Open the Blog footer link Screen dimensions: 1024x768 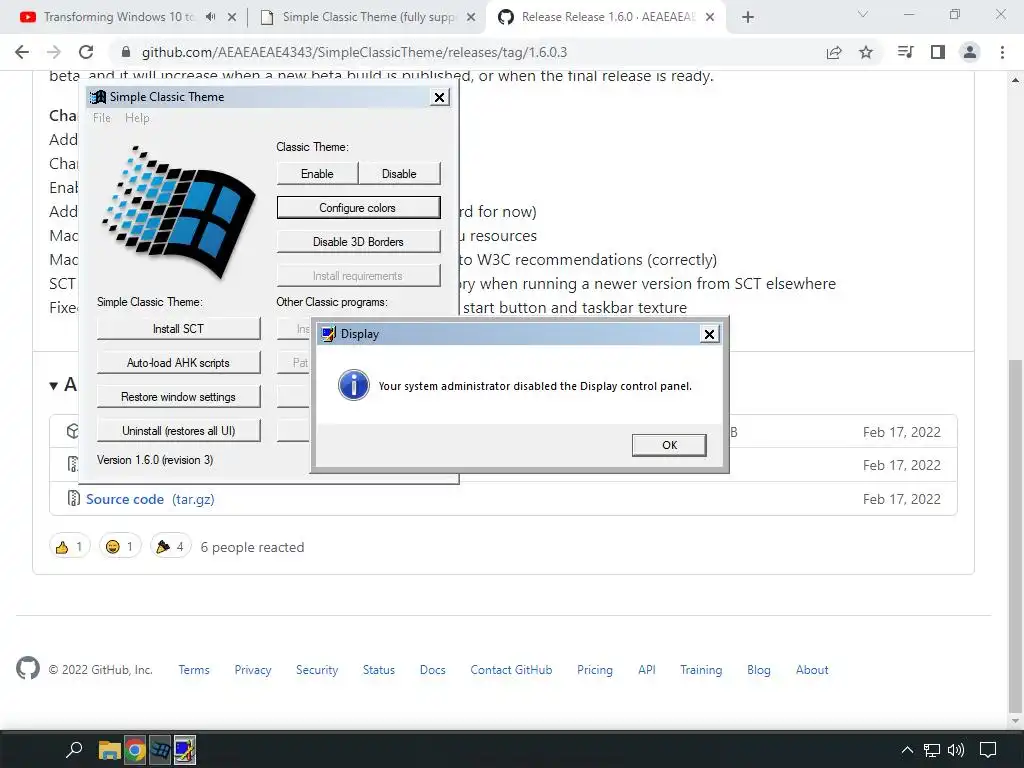click(759, 670)
